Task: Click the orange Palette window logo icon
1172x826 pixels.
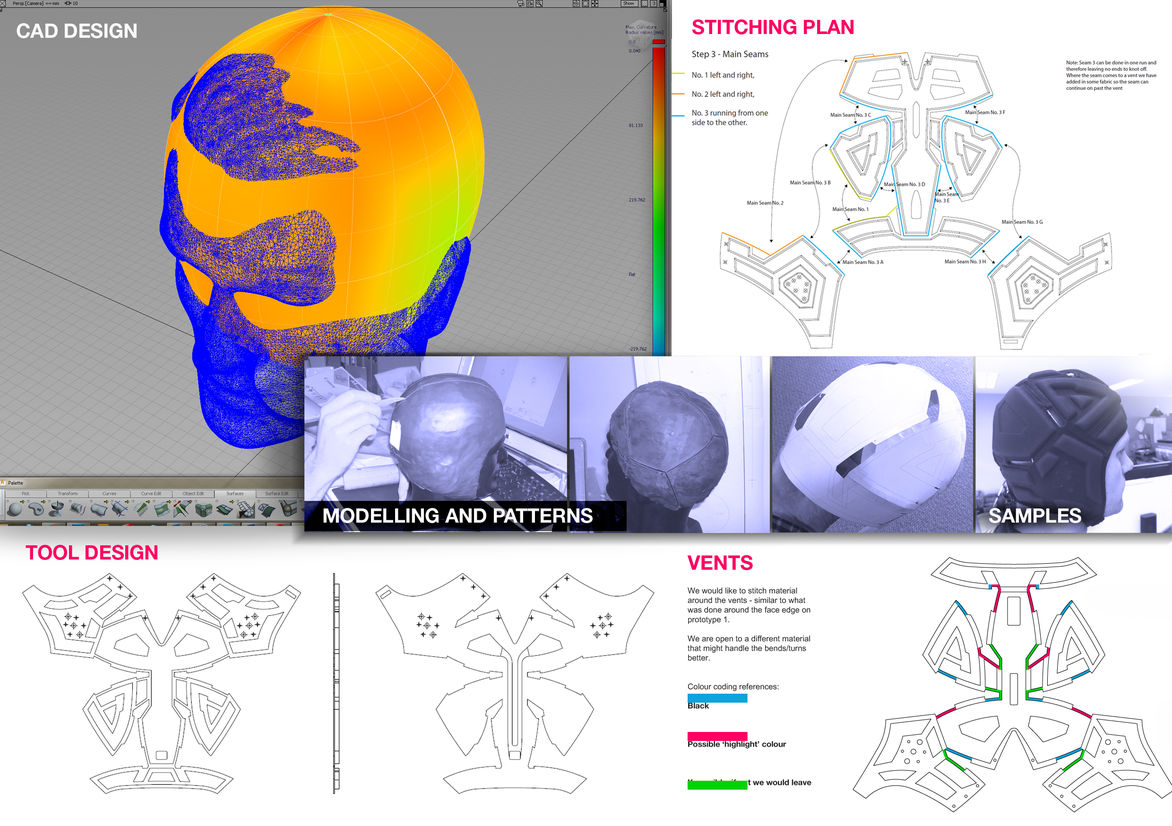Action: coord(5,482)
